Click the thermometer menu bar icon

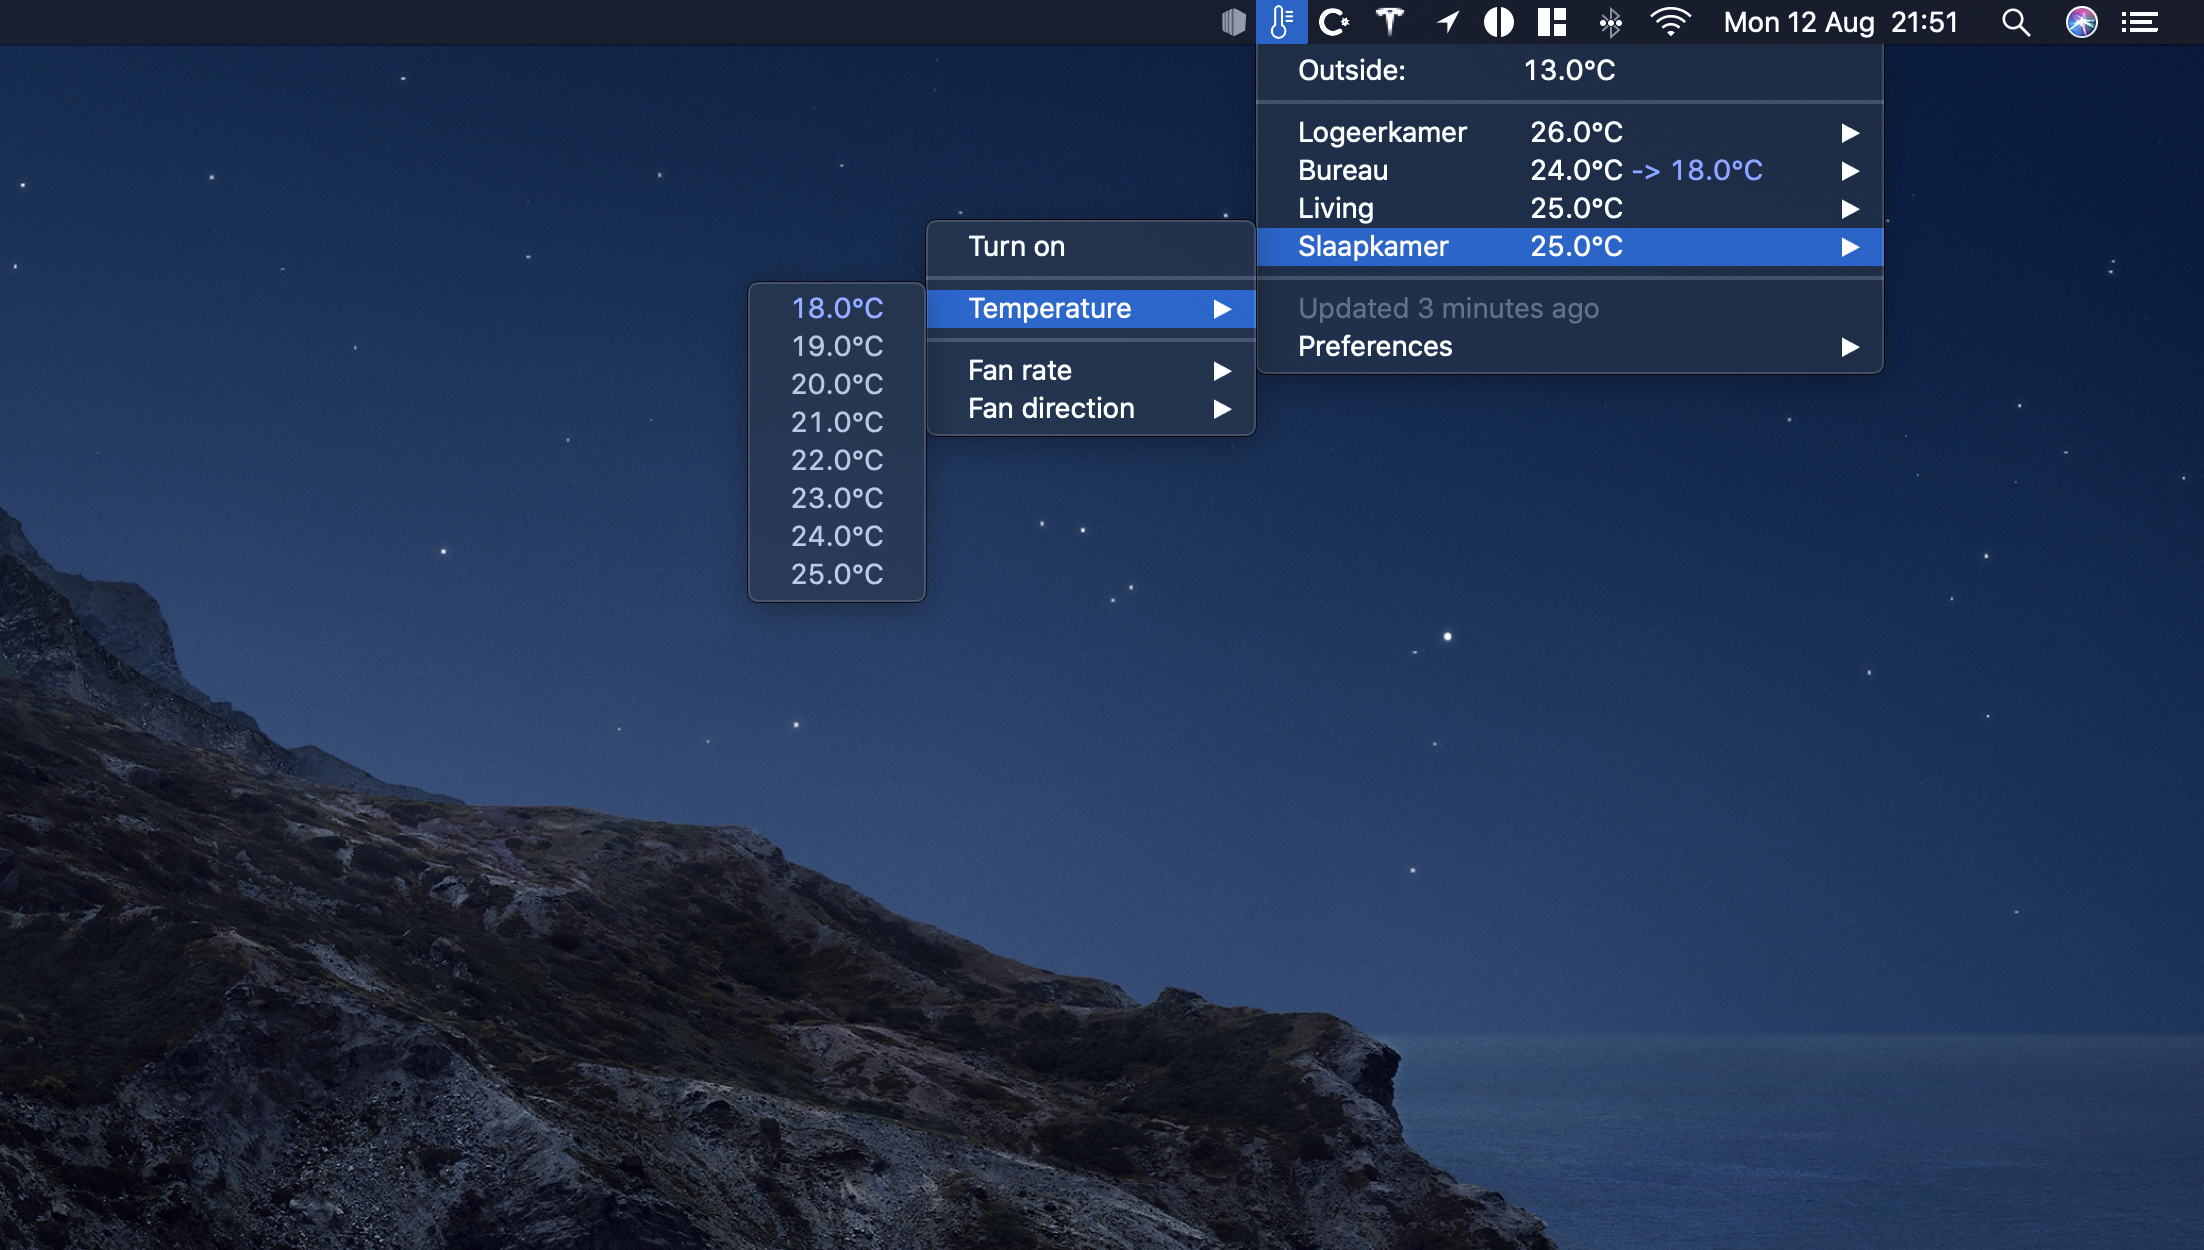tap(1281, 22)
